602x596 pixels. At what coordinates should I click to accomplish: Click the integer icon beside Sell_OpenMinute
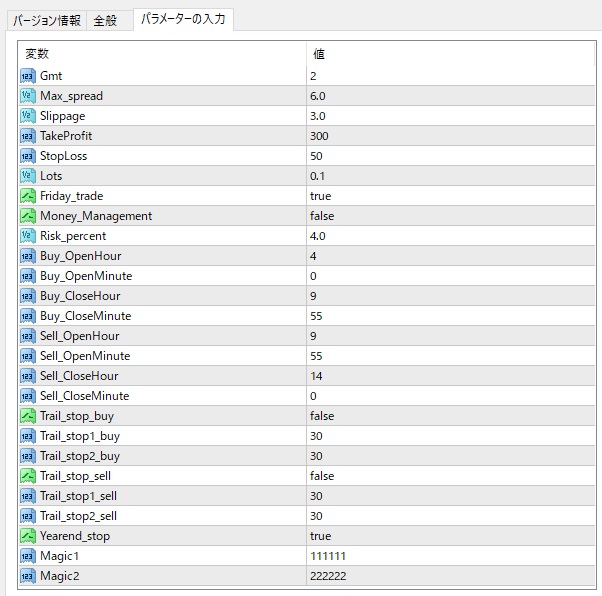(x=28, y=356)
